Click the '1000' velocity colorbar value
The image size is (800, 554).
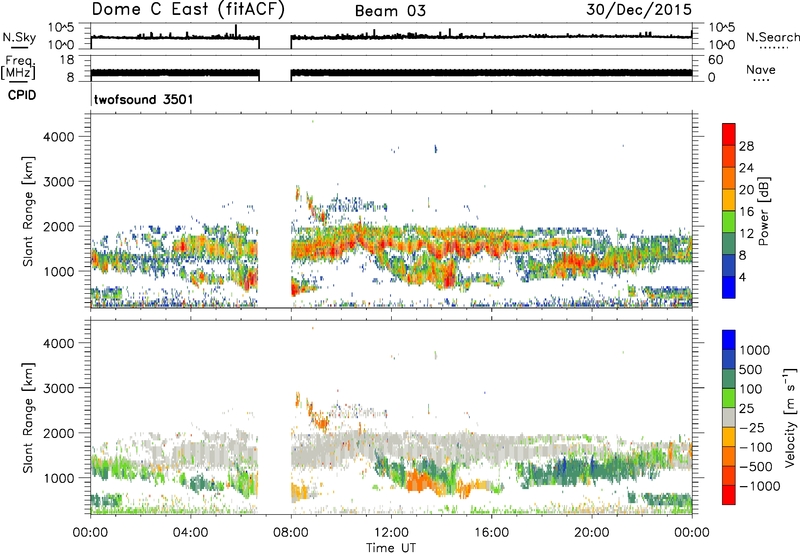tap(755, 350)
